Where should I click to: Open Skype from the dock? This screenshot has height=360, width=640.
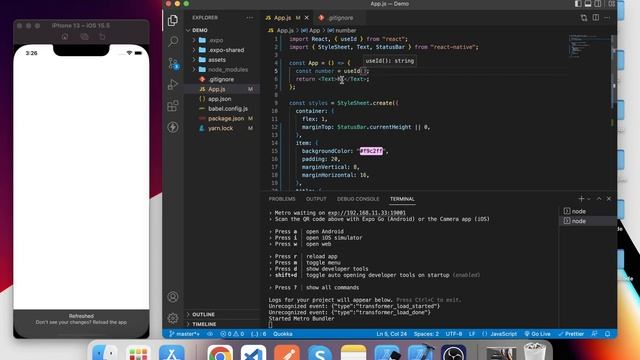pyautogui.click(x=320, y=353)
